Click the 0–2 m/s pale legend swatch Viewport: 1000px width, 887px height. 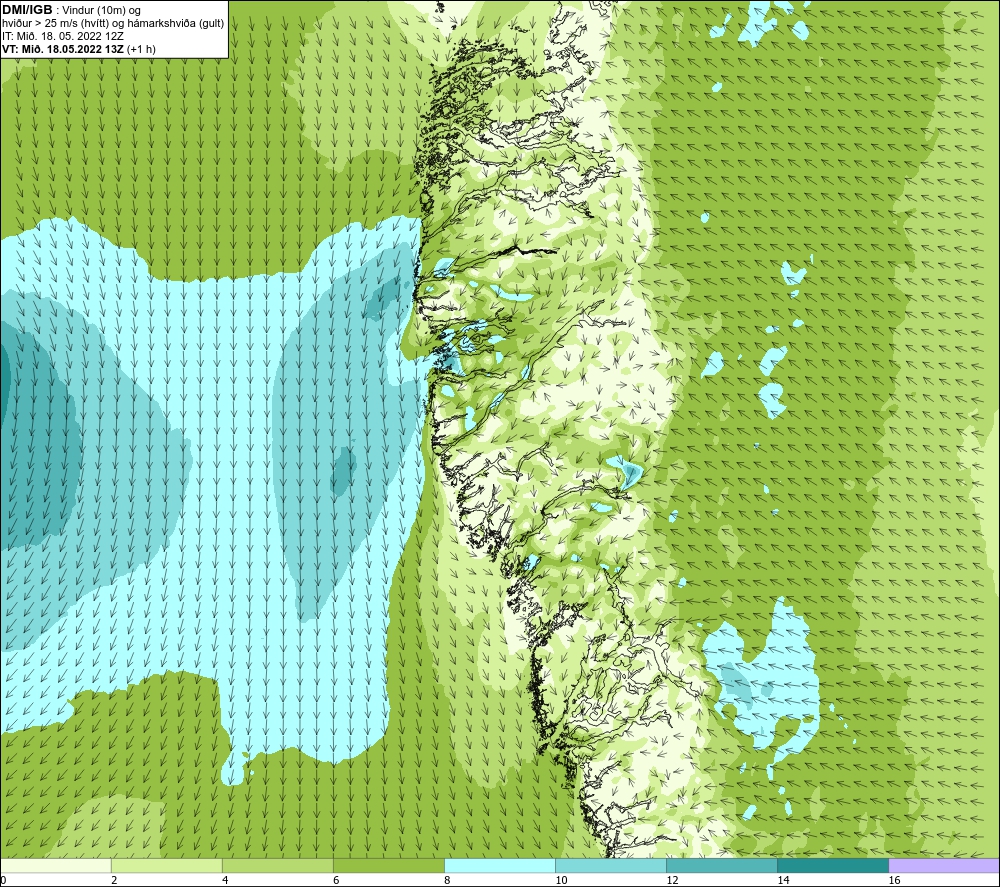(x=55, y=865)
